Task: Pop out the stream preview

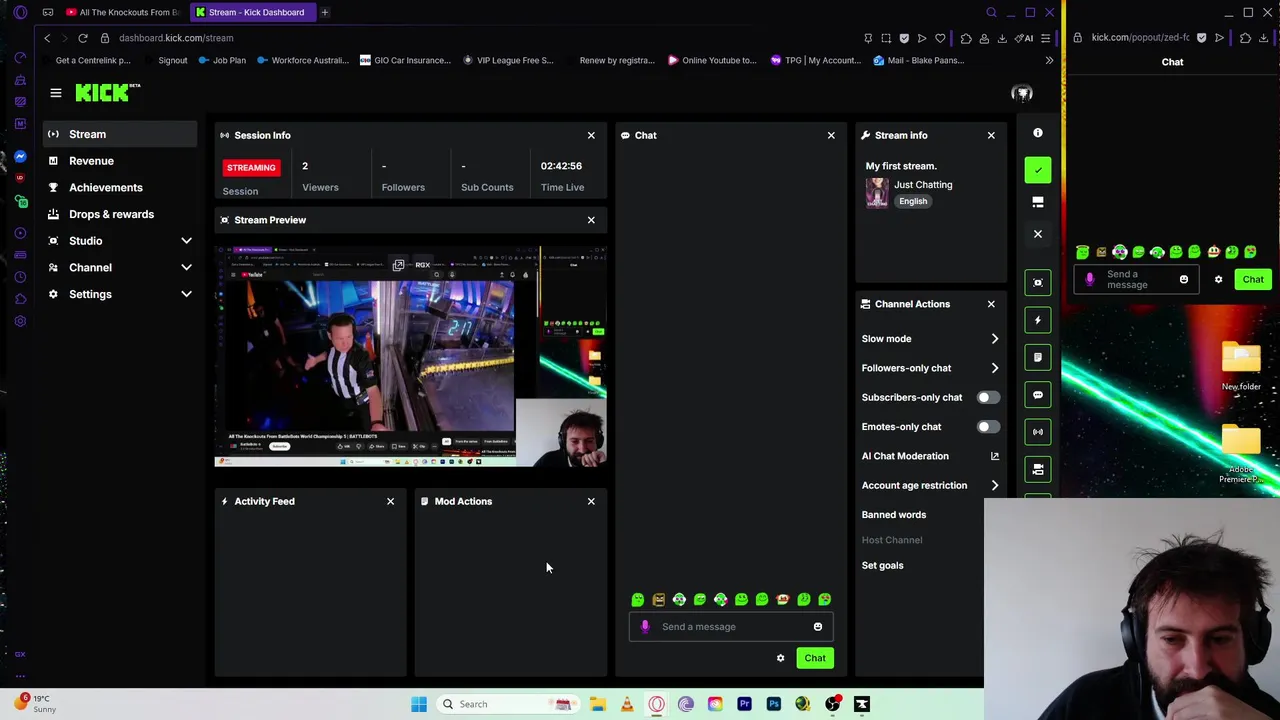Action: tap(398, 265)
